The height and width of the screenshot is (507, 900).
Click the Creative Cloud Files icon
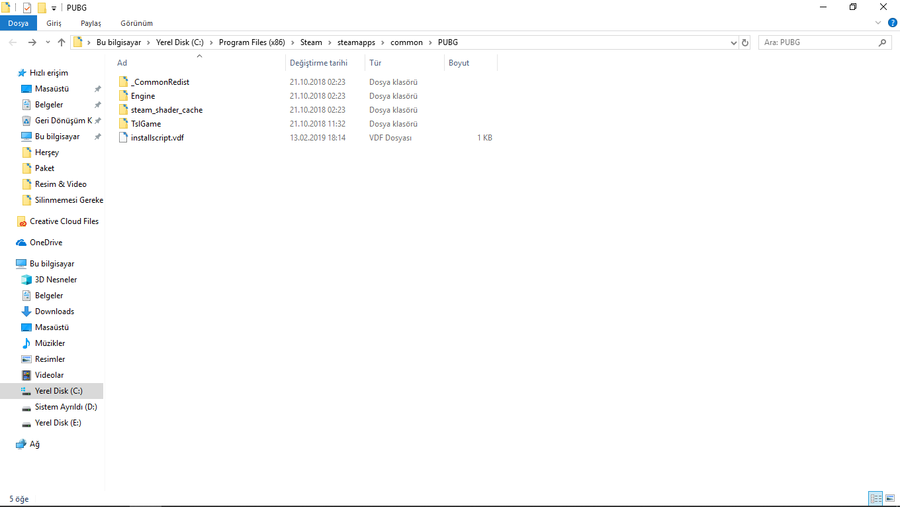pos(22,221)
